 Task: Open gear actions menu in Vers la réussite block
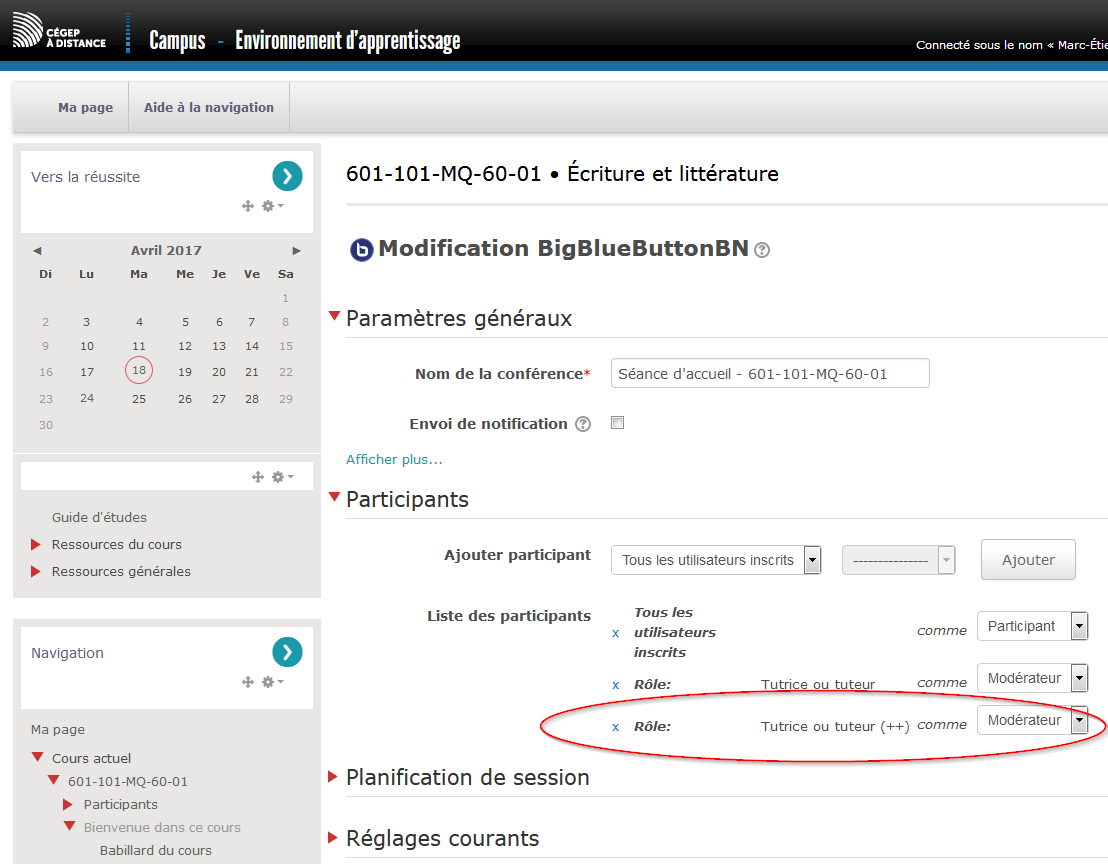click(x=271, y=206)
